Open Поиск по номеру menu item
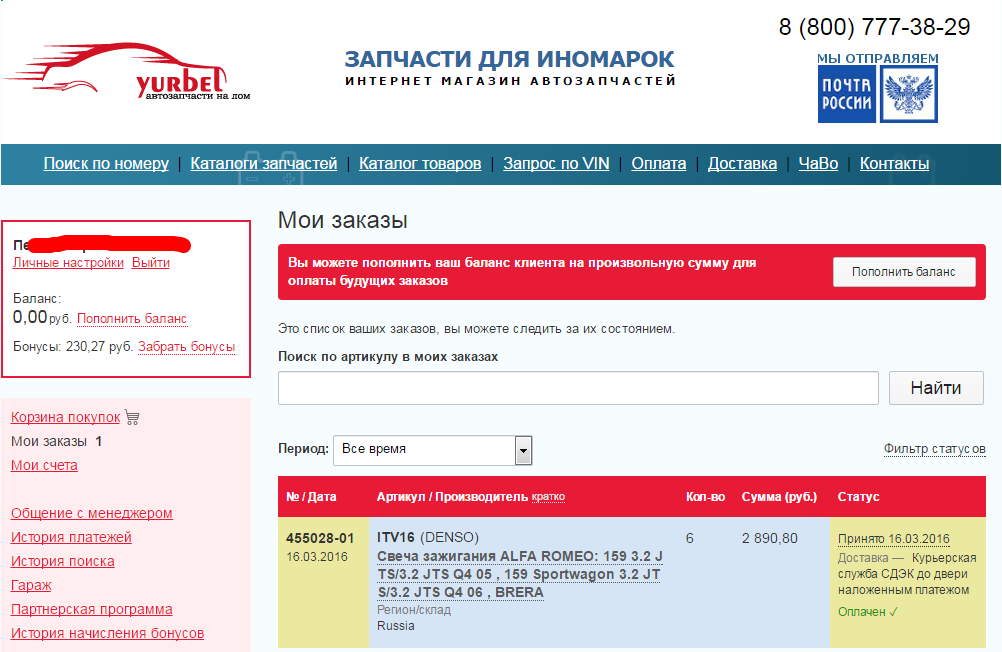The width and height of the screenshot is (1002, 652). tap(106, 163)
